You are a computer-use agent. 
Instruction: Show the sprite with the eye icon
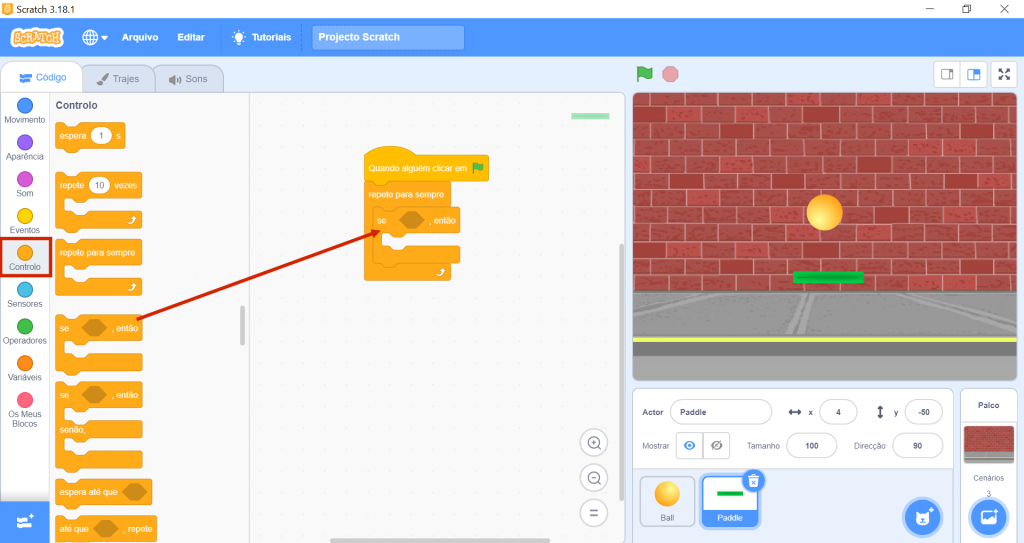[x=690, y=446]
